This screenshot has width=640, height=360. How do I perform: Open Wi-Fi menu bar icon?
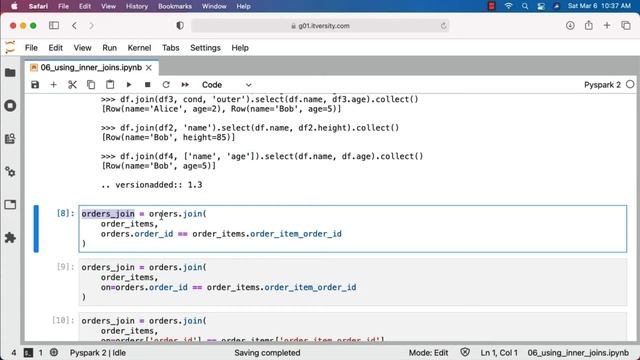(508, 6)
